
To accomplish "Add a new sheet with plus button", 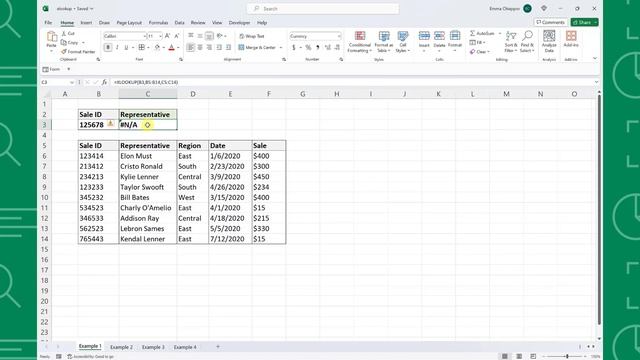I will tap(218, 347).
